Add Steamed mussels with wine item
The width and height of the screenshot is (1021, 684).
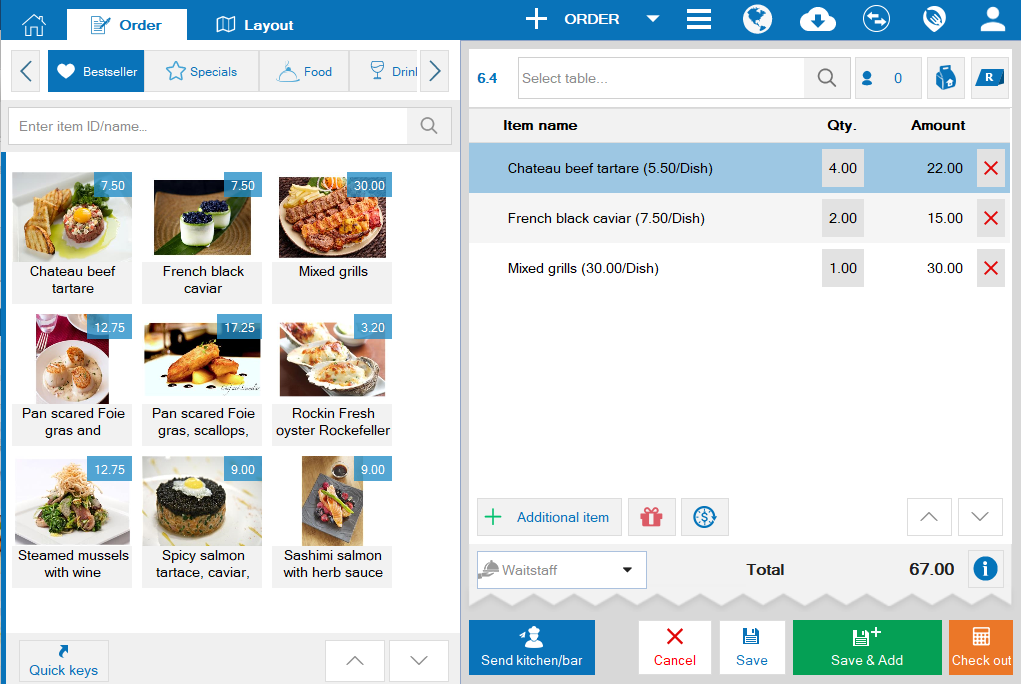pyautogui.click(x=72, y=521)
